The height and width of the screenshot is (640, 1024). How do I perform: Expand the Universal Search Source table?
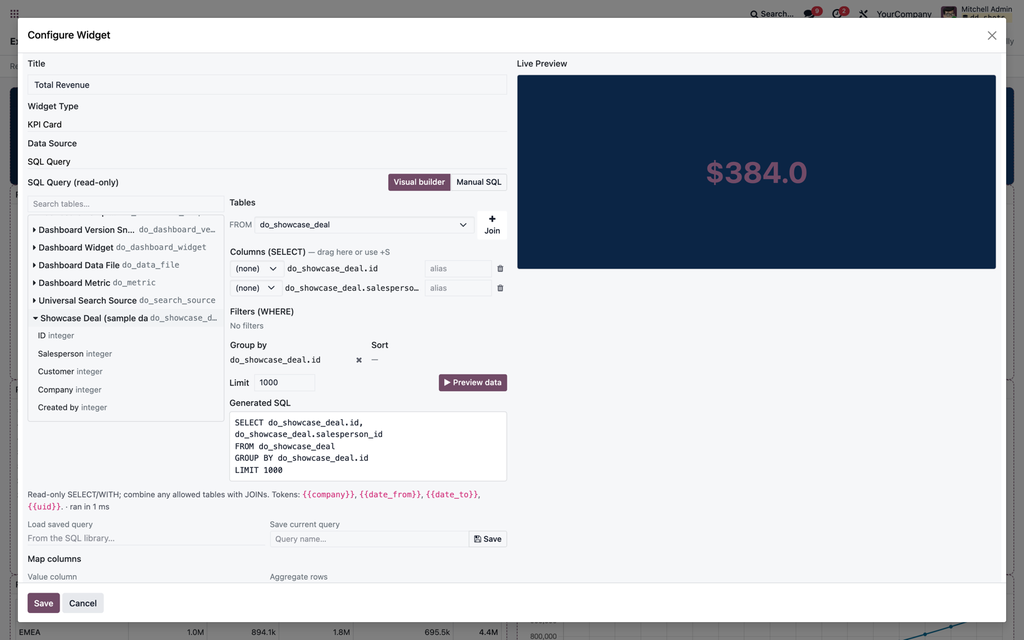34,300
